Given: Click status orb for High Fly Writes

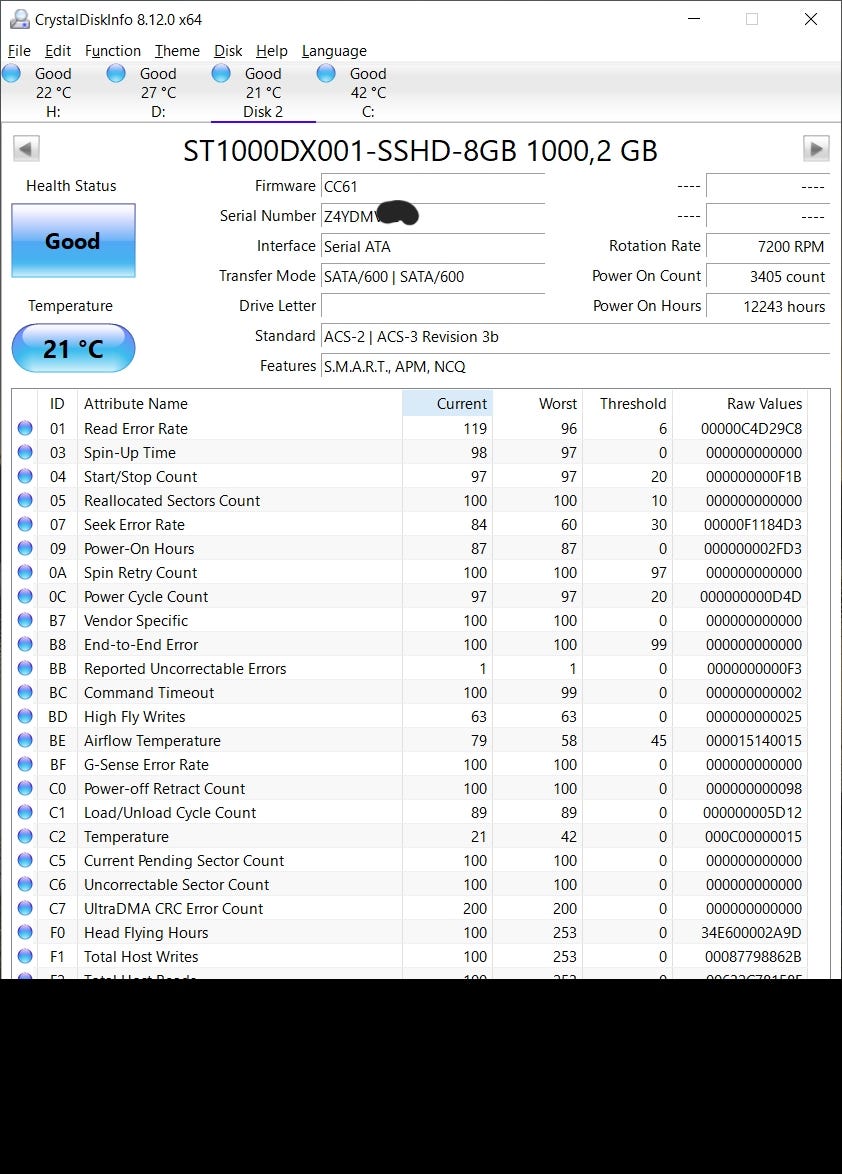Looking at the screenshot, I should tap(25, 716).
